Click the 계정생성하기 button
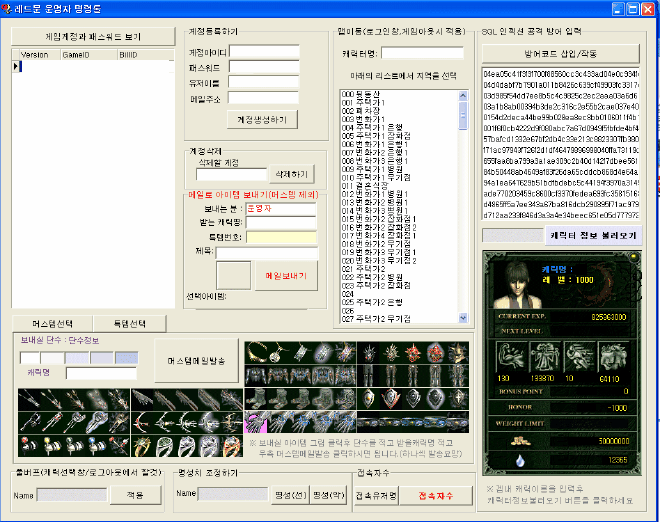 262,120
